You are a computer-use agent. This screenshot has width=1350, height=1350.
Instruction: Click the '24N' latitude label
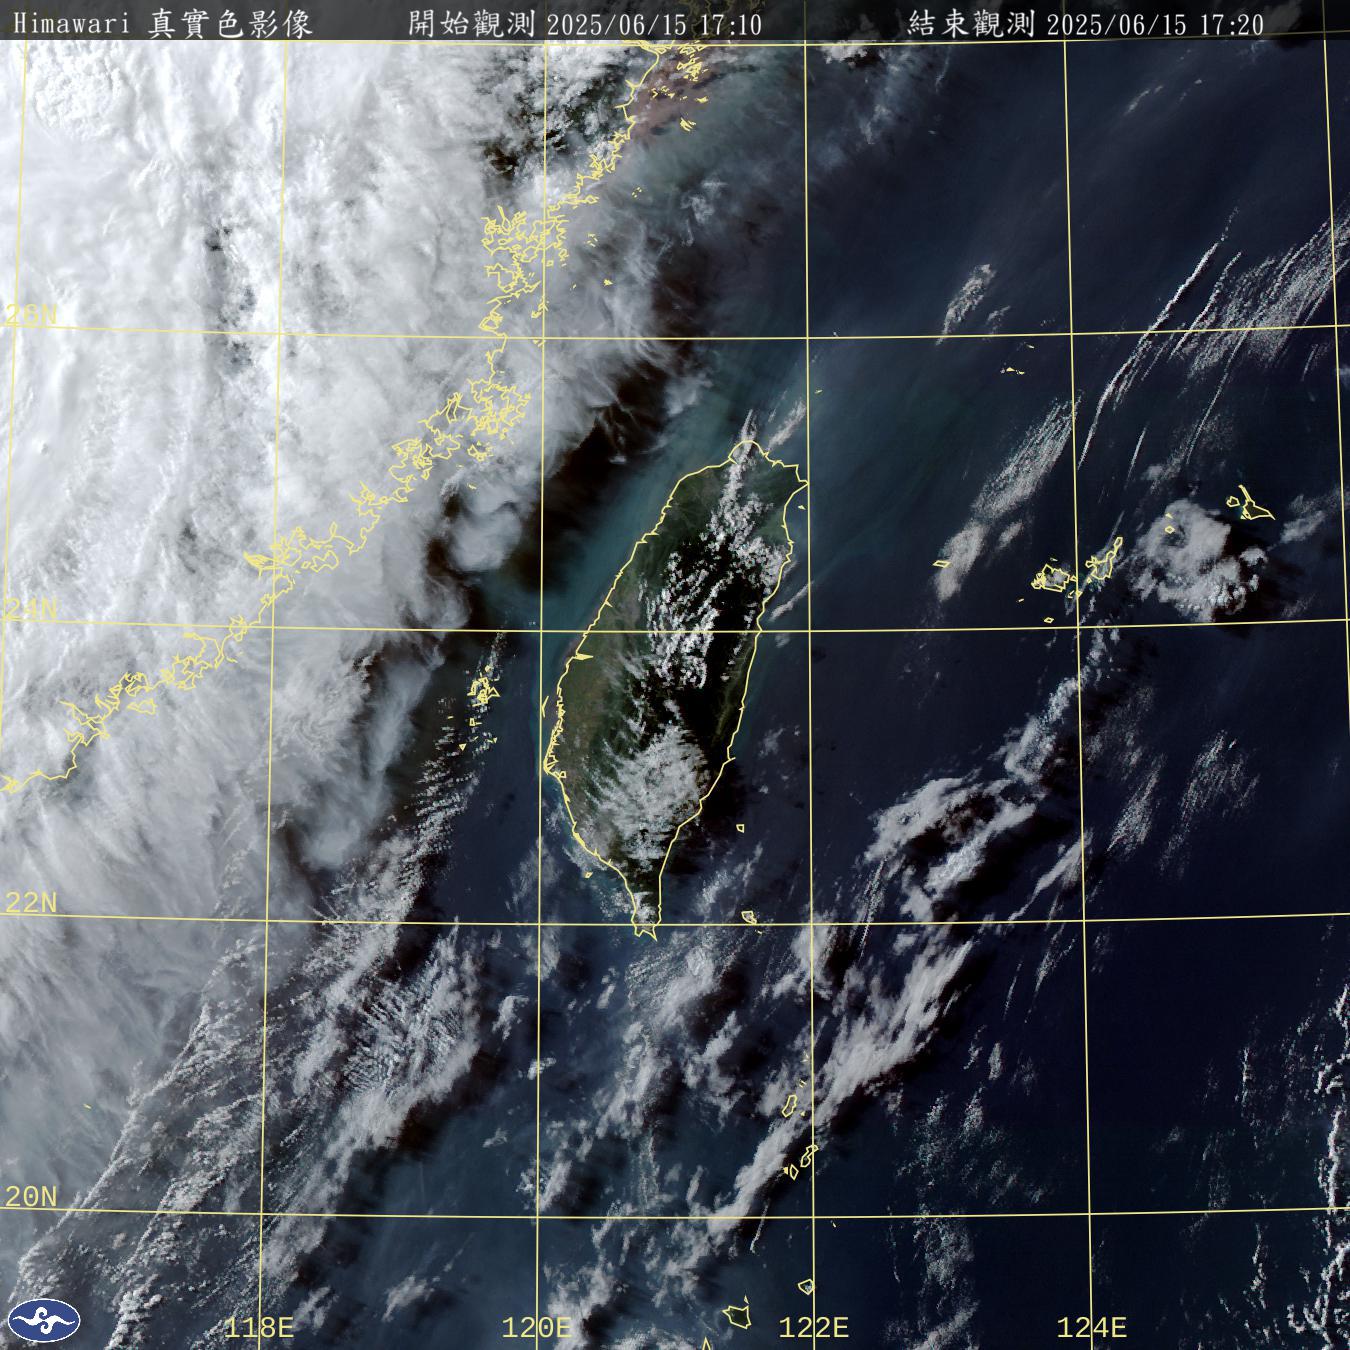(32, 609)
